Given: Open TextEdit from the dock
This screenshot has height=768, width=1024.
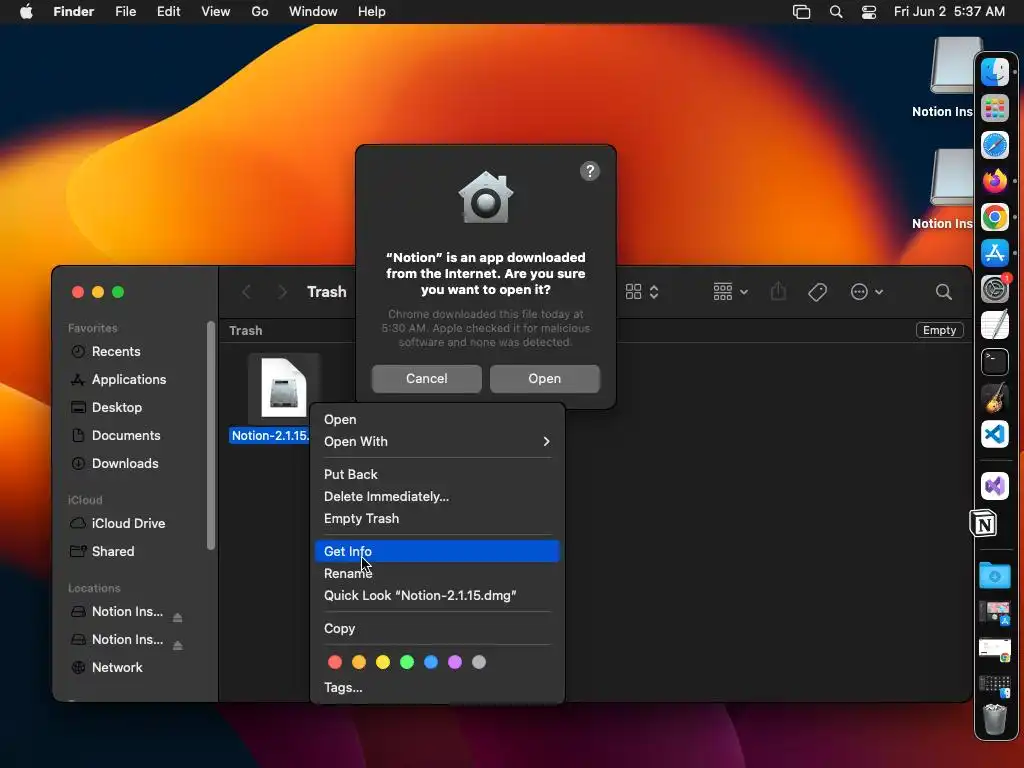Looking at the screenshot, I should click(995, 325).
